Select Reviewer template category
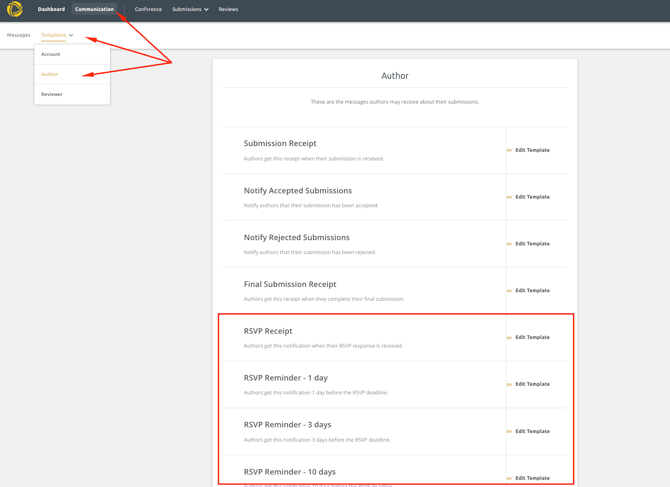This screenshot has width=670, height=487. click(52, 94)
